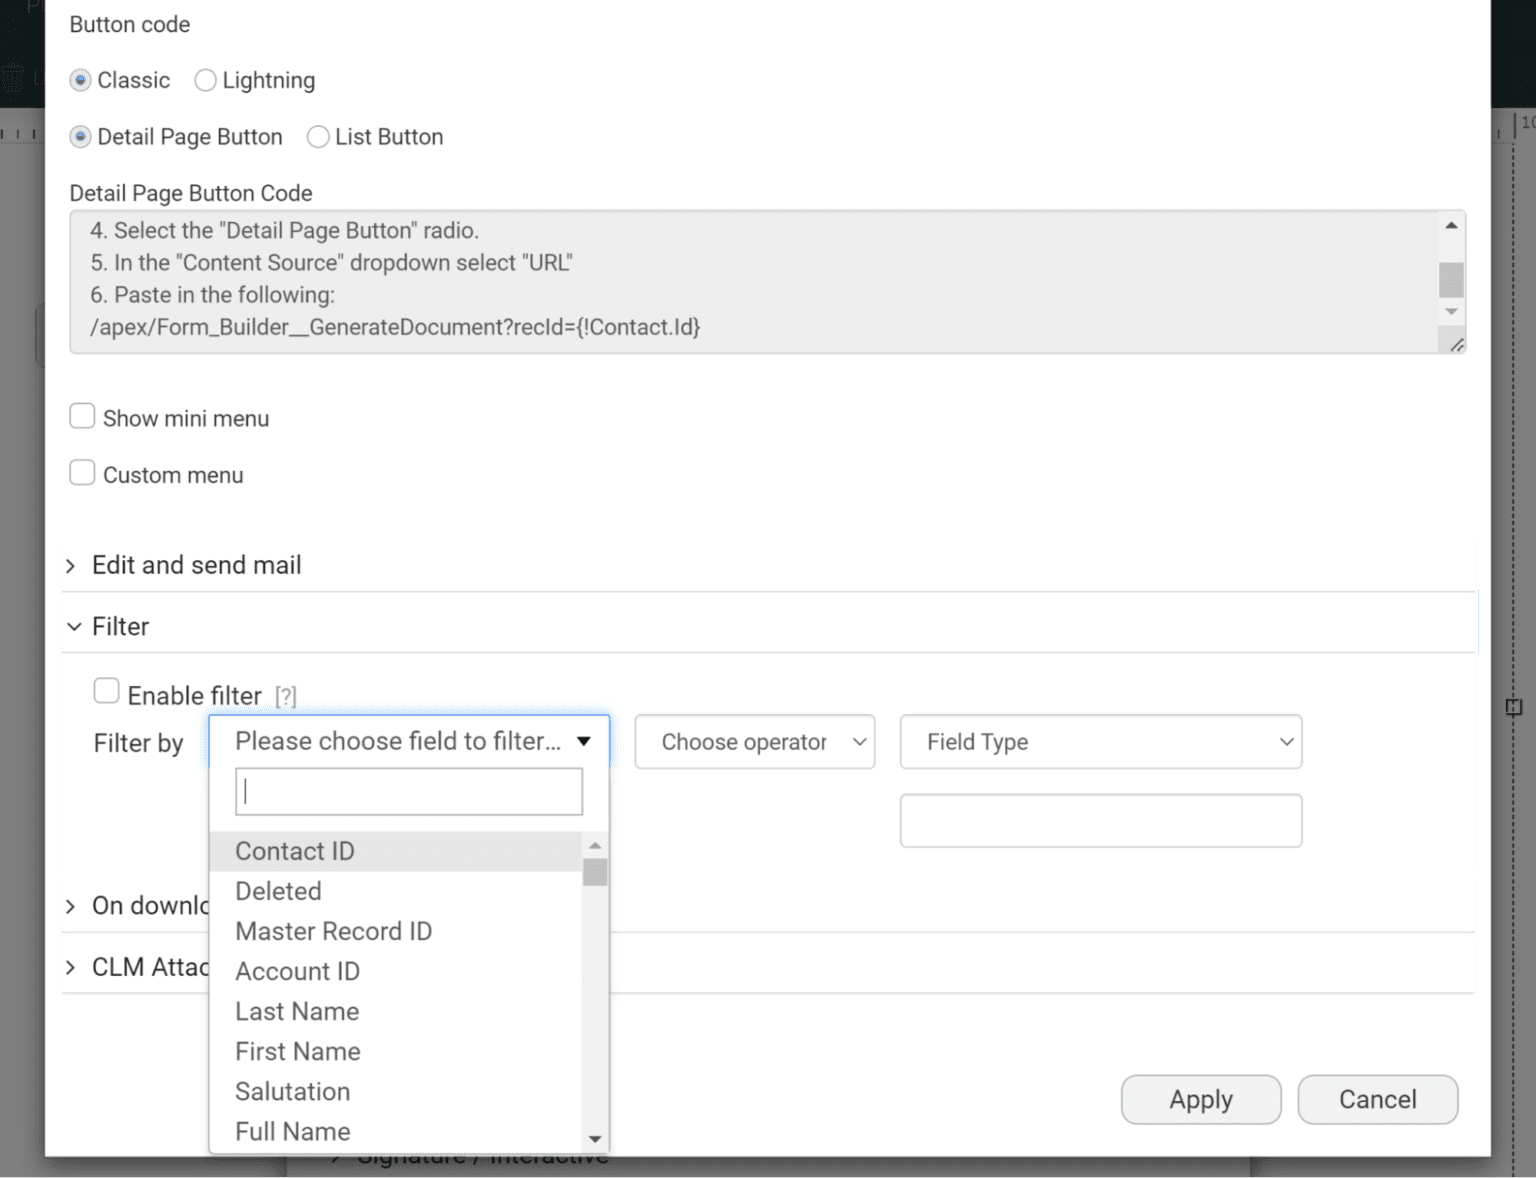1536x1178 pixels.
Task: Click code box scroll up arrow
Action: coord(1451,226)
